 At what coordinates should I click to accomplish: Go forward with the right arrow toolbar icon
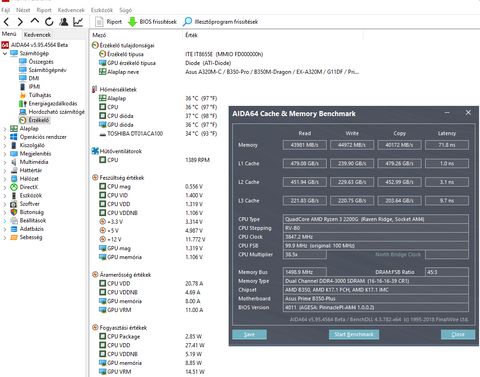click(20, 22)
